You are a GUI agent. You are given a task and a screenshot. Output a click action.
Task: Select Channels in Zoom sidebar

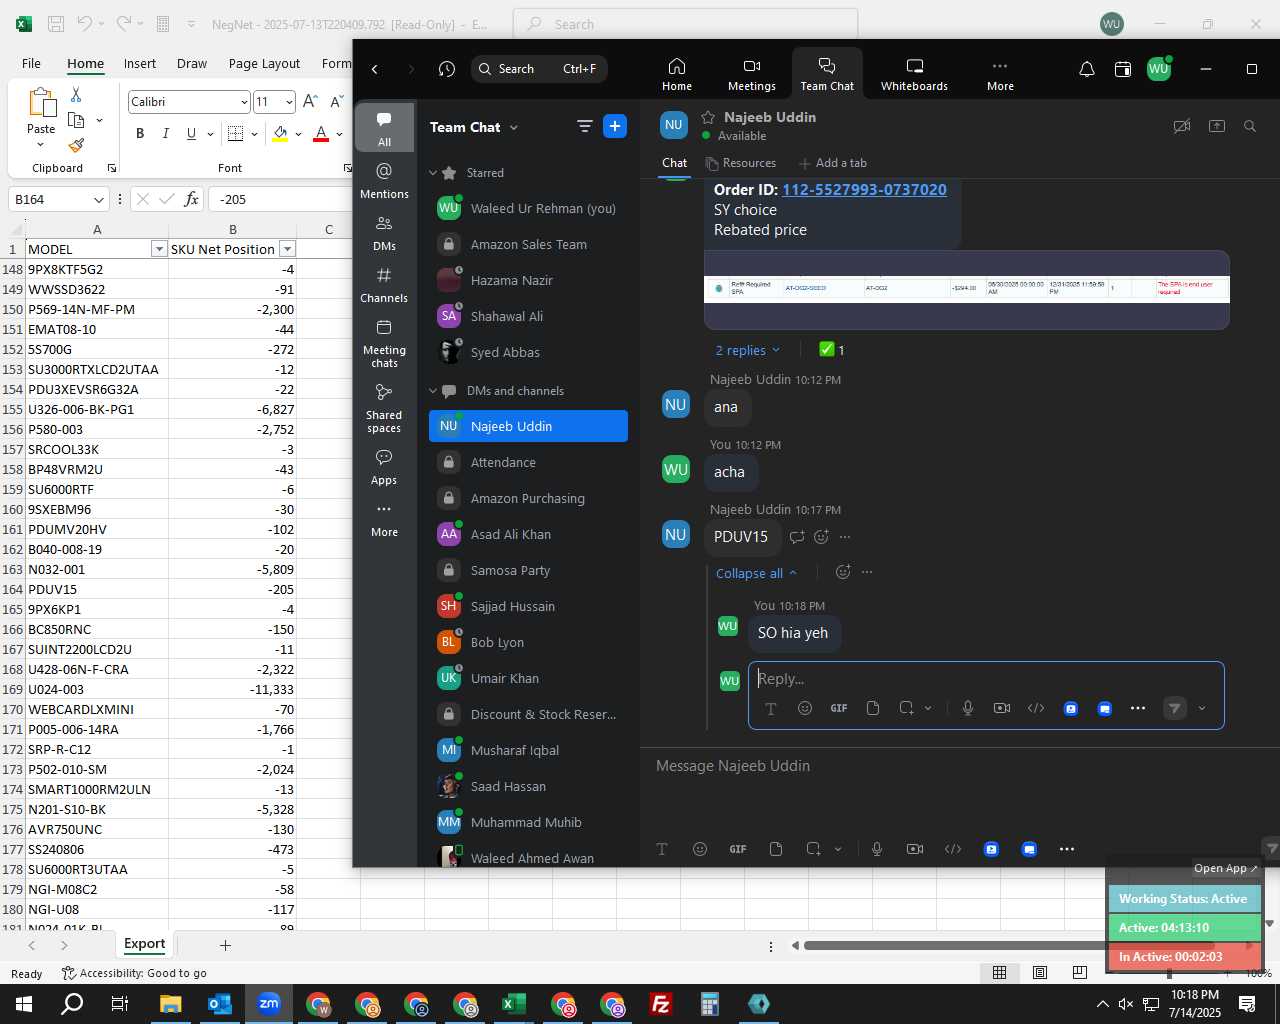(384, 285)
